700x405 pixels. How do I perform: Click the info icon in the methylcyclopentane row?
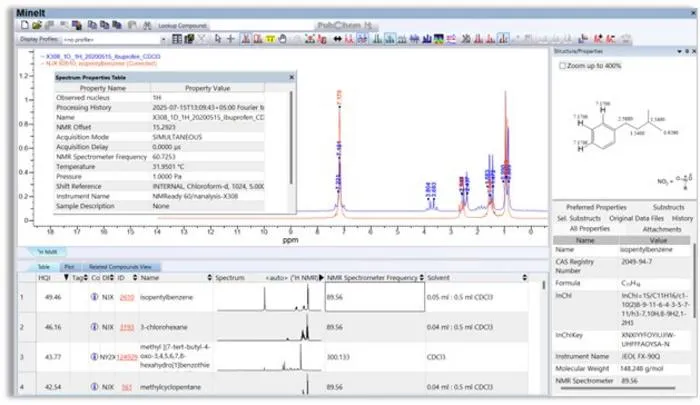(x=94, y=386)
